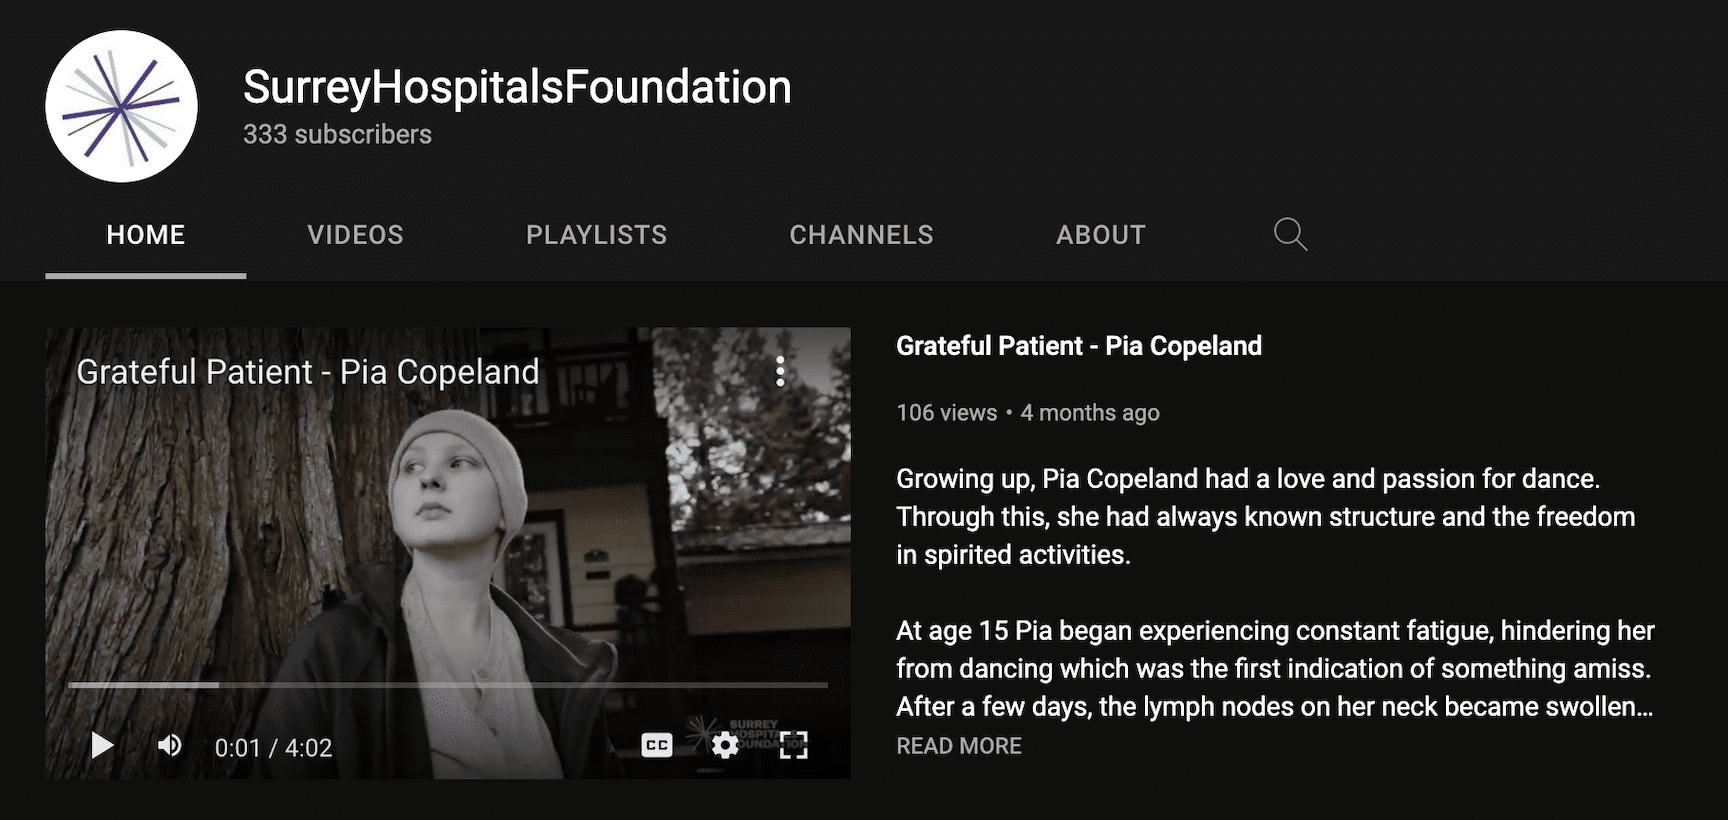The width and height of the screenshot is (1728, 820).
Task: Click the SurreyHospitalsFoundation channel name
Action: click(517, 87)
